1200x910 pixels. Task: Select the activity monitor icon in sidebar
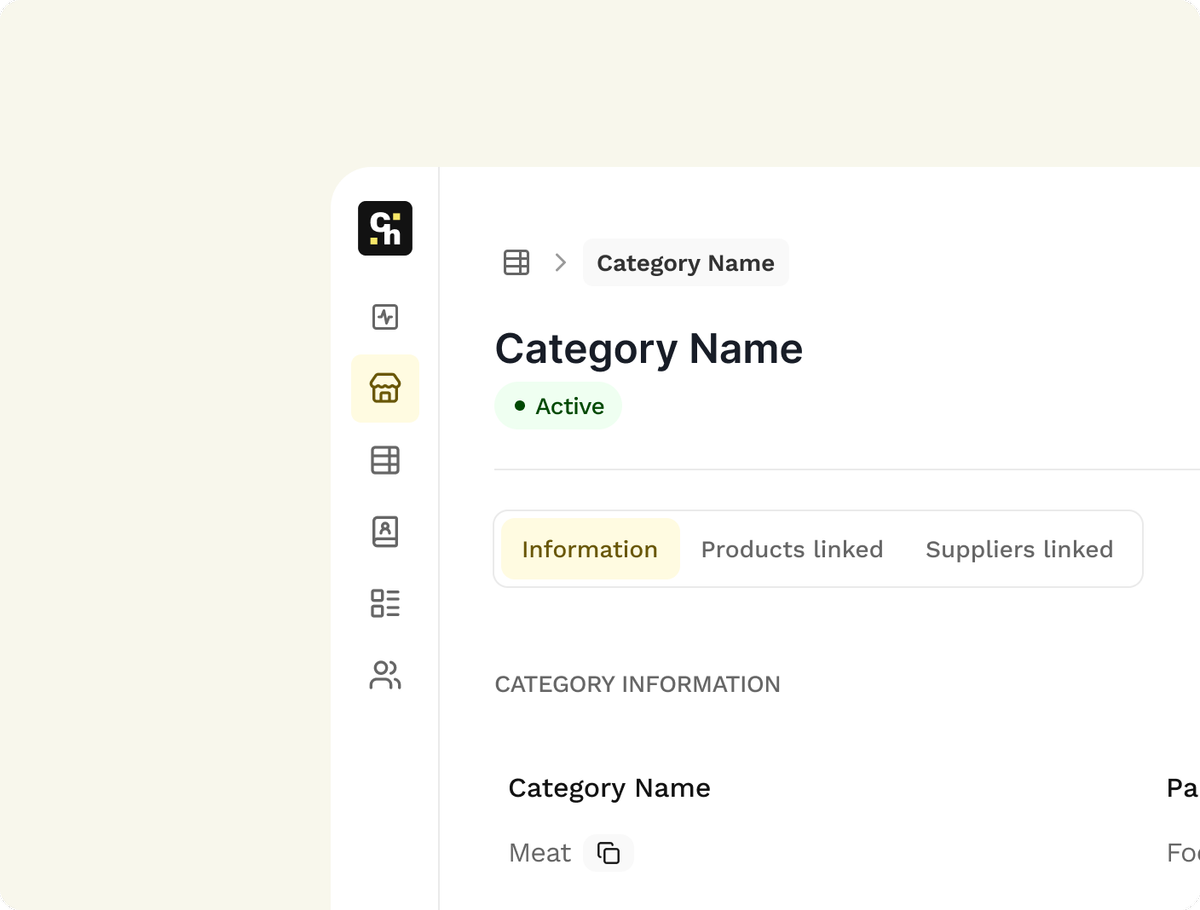pyautogui.click(x=385, y=317)
